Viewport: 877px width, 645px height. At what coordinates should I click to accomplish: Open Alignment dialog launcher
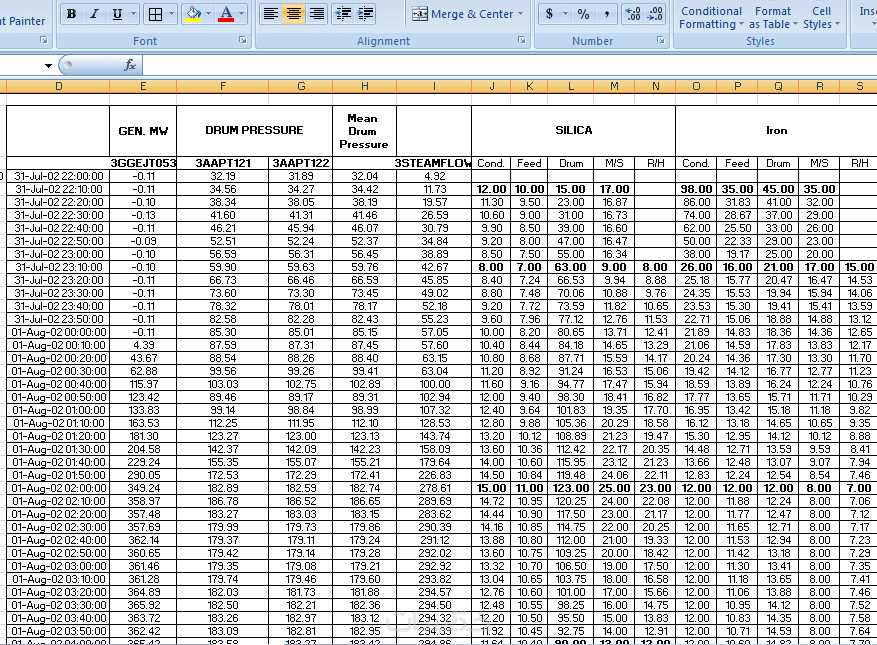[x=521, y=40]
